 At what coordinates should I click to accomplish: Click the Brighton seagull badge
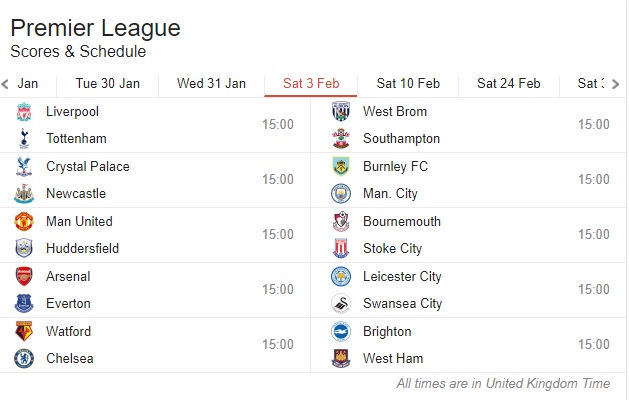341,332
